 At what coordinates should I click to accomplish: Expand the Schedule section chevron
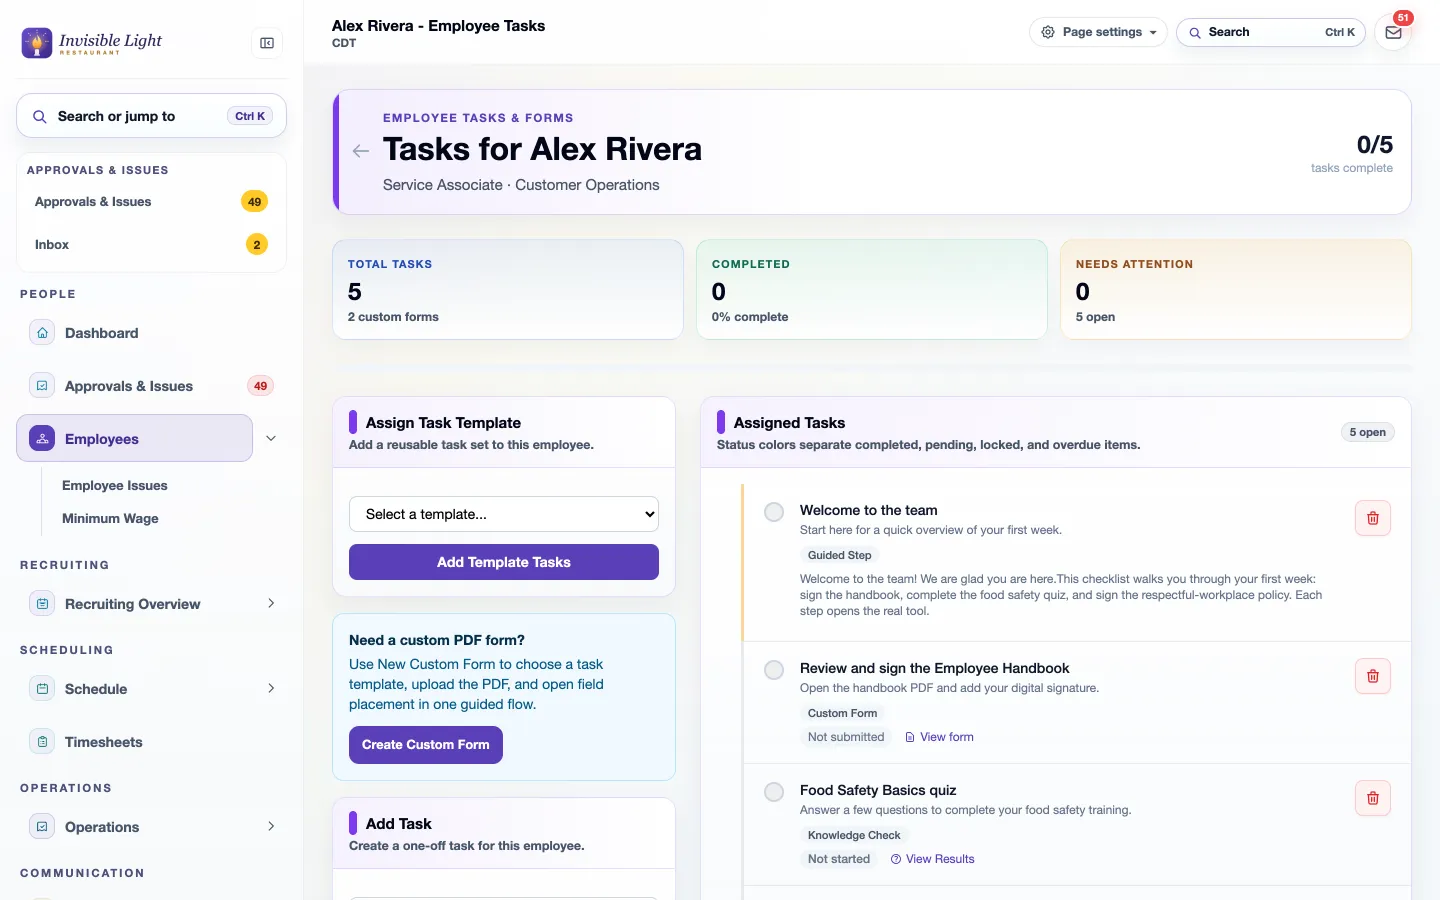coord(271,688)
